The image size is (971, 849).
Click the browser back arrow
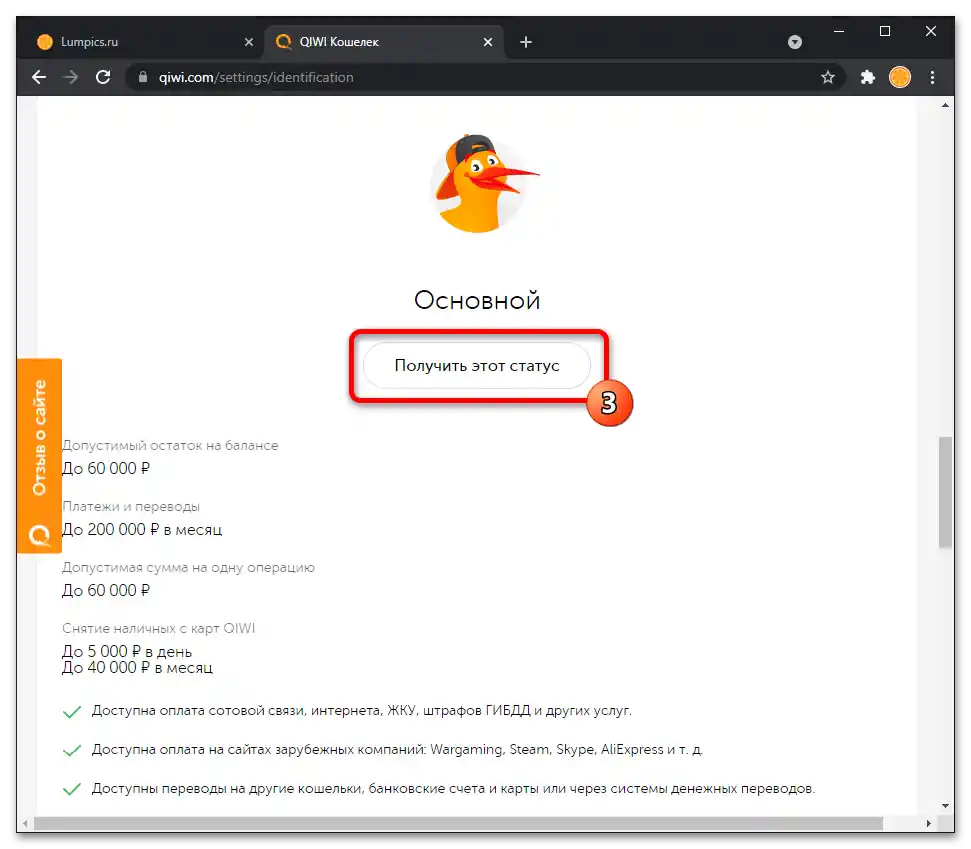(x=39, y=77)
